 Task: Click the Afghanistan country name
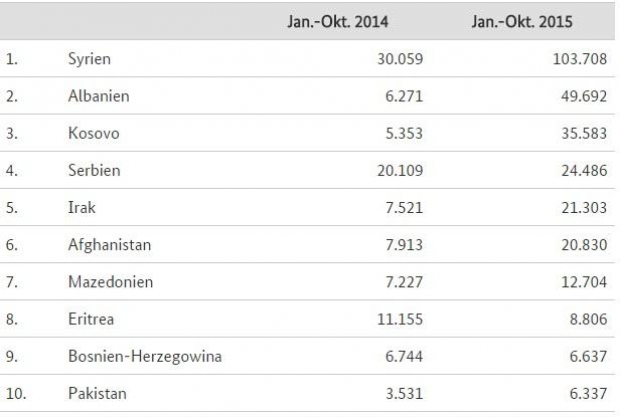point(109,244)
